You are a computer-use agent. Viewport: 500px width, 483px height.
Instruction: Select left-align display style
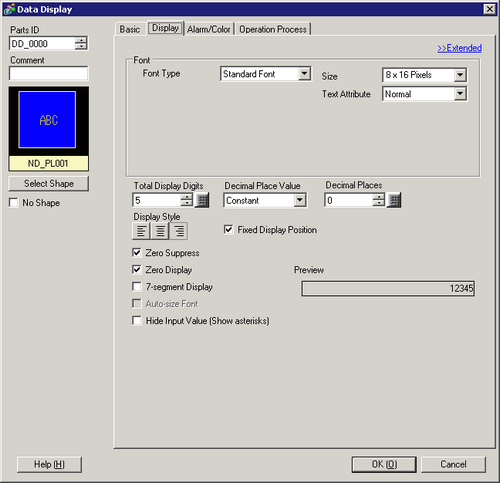[141, 231]
